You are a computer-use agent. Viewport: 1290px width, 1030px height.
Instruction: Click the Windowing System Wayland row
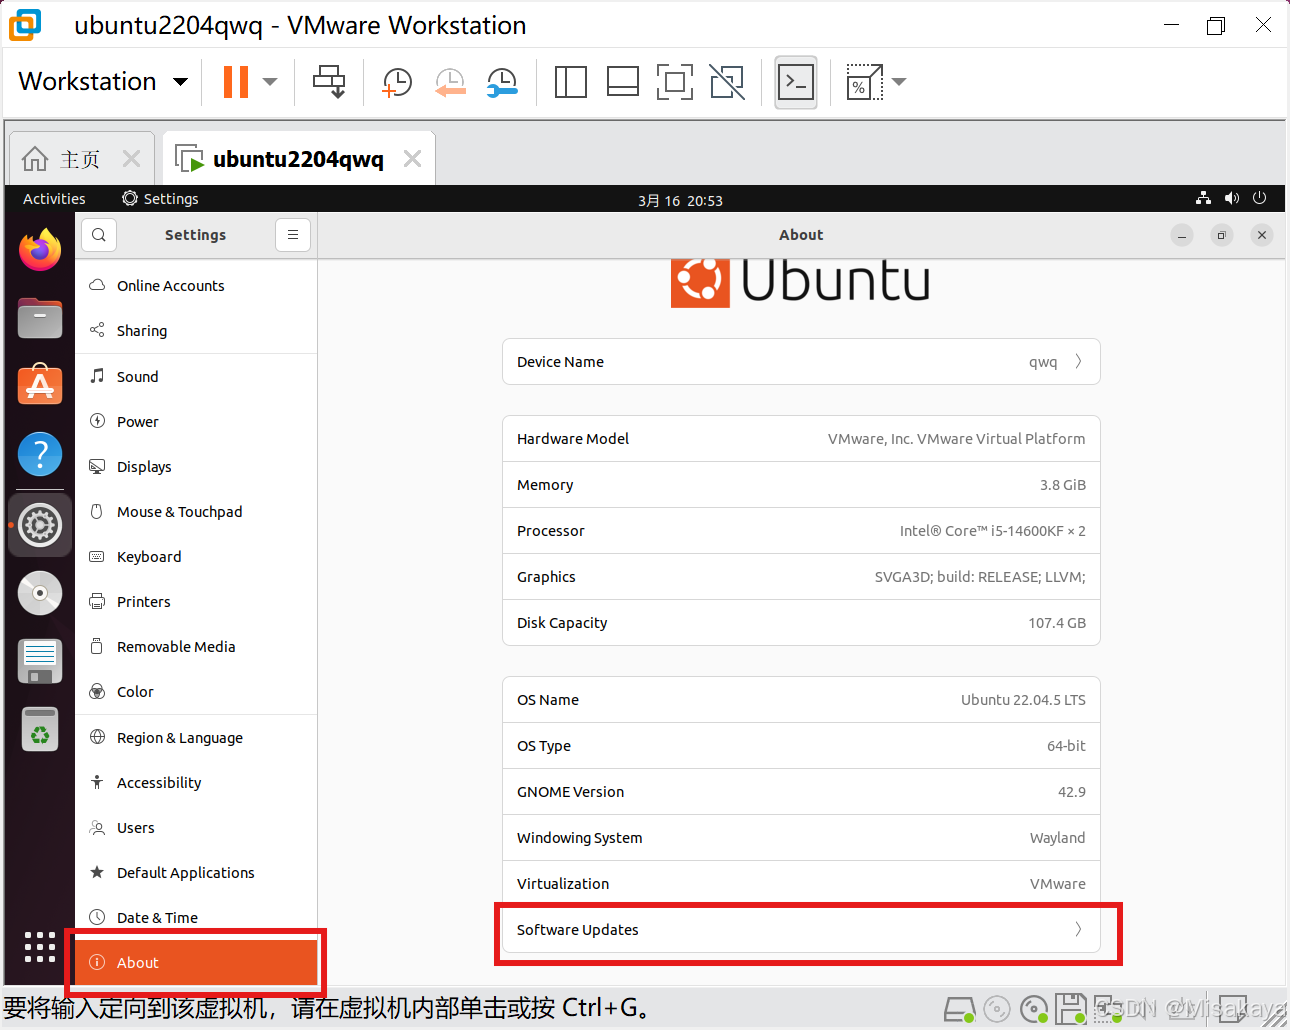click(x=801, y=838)
